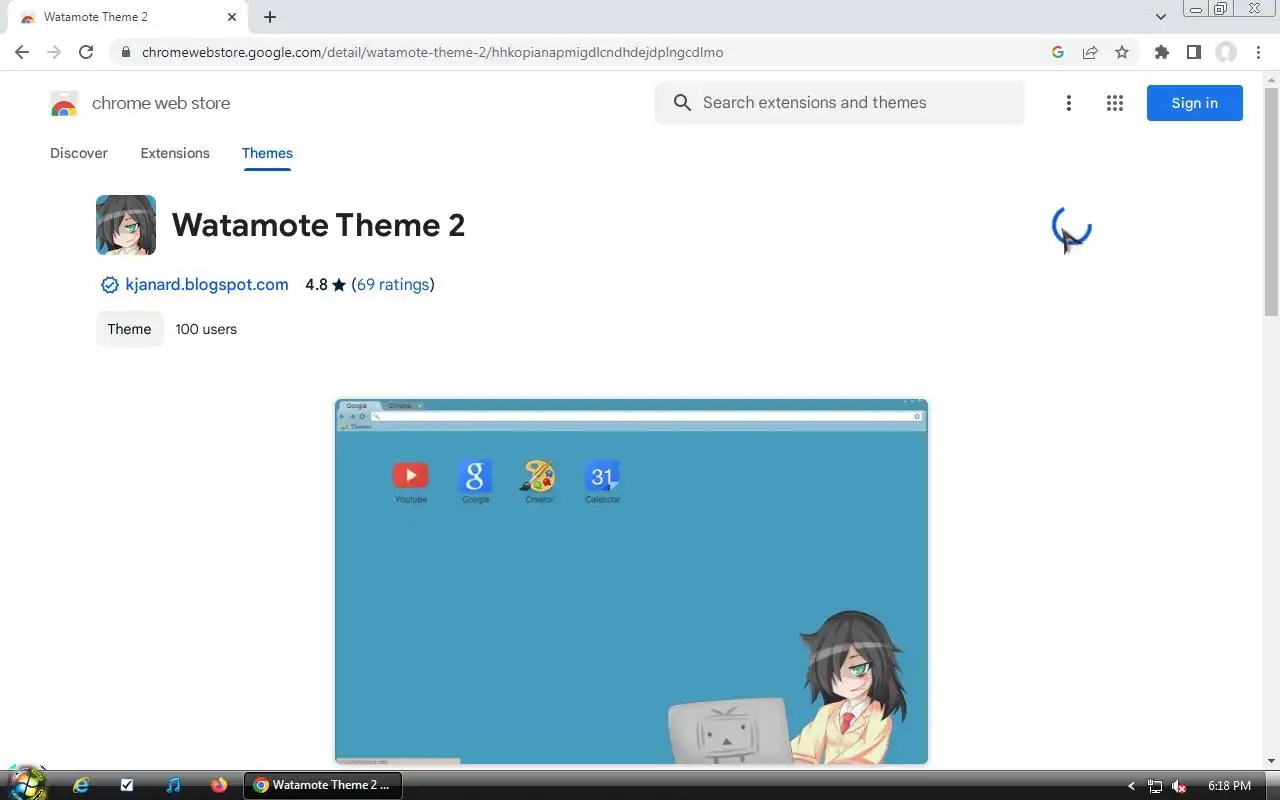Toggle the browser side panel icon
Viewport: 1280px width, 800px height.
[x=1193, y=52]
